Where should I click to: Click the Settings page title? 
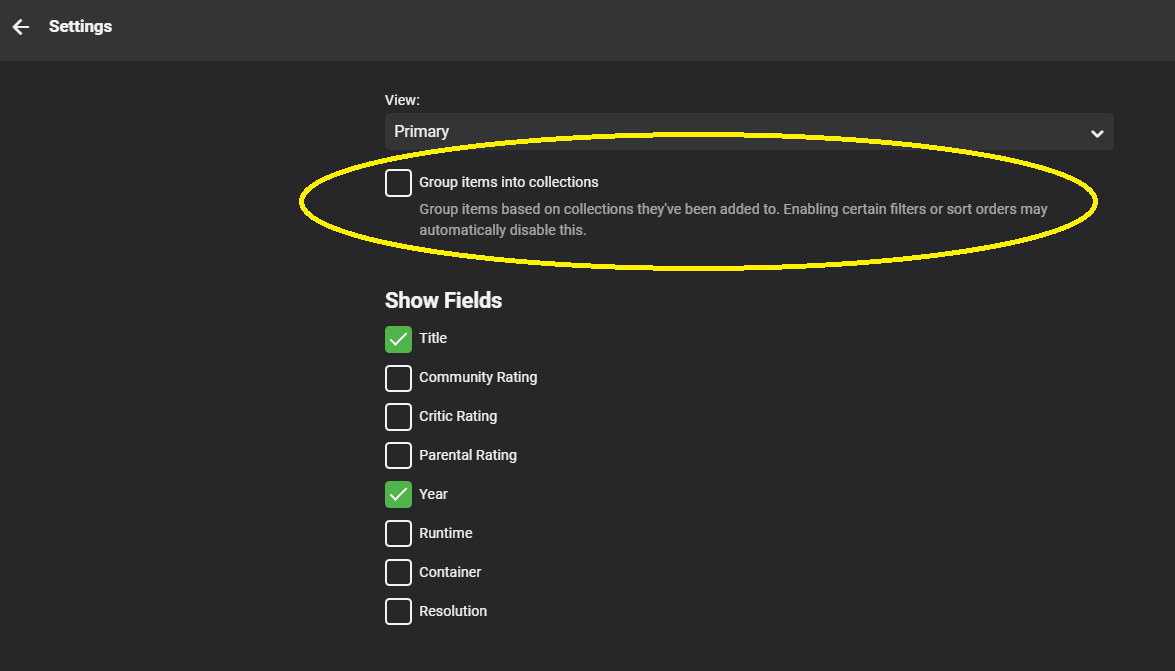tap(80, 27)
